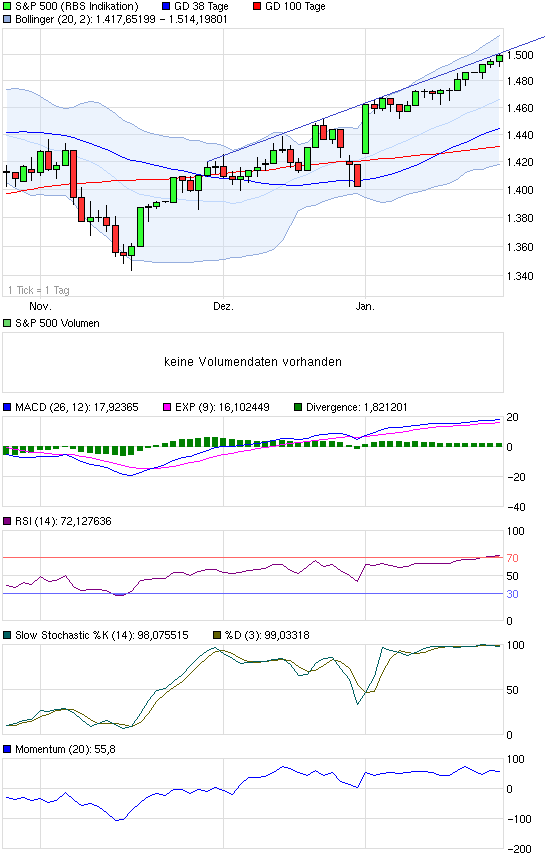Click the light-blue Bollinger legend swatch

(7, 19)
